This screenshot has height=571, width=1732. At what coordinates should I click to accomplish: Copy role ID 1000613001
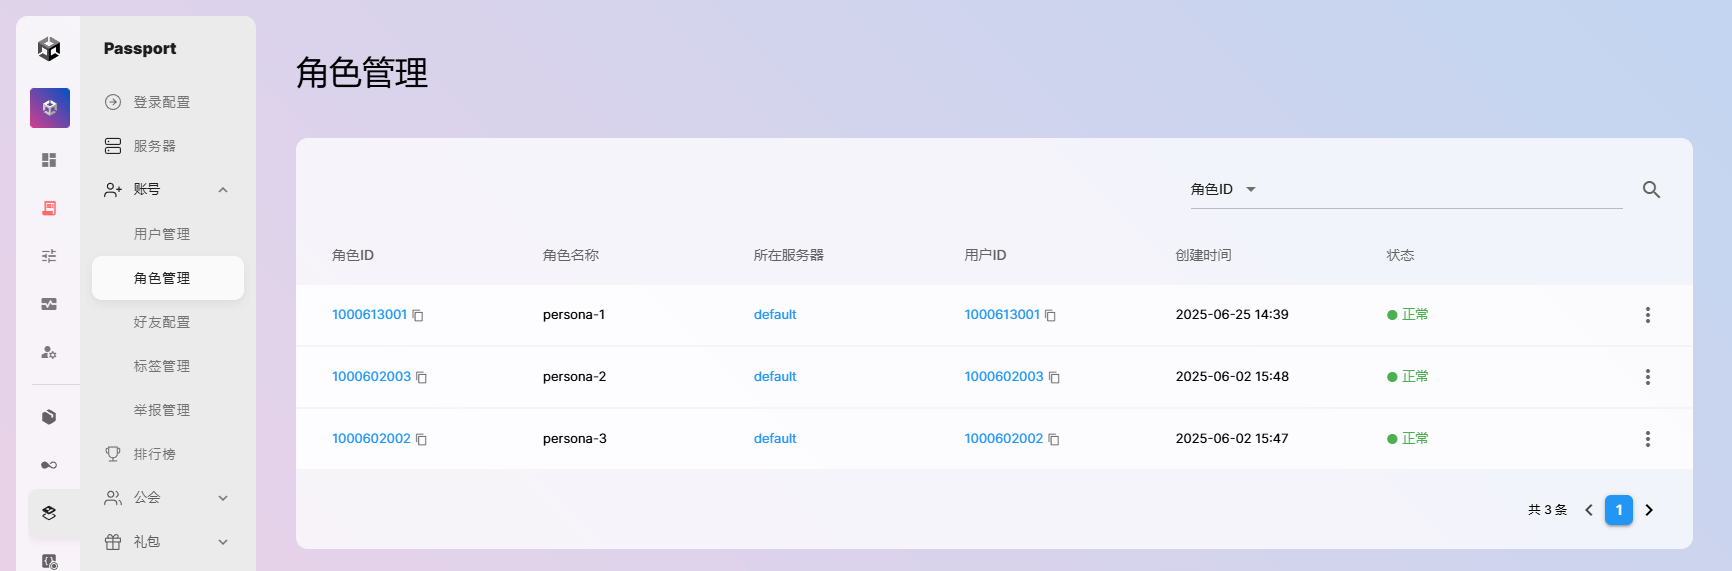point(418,316)
